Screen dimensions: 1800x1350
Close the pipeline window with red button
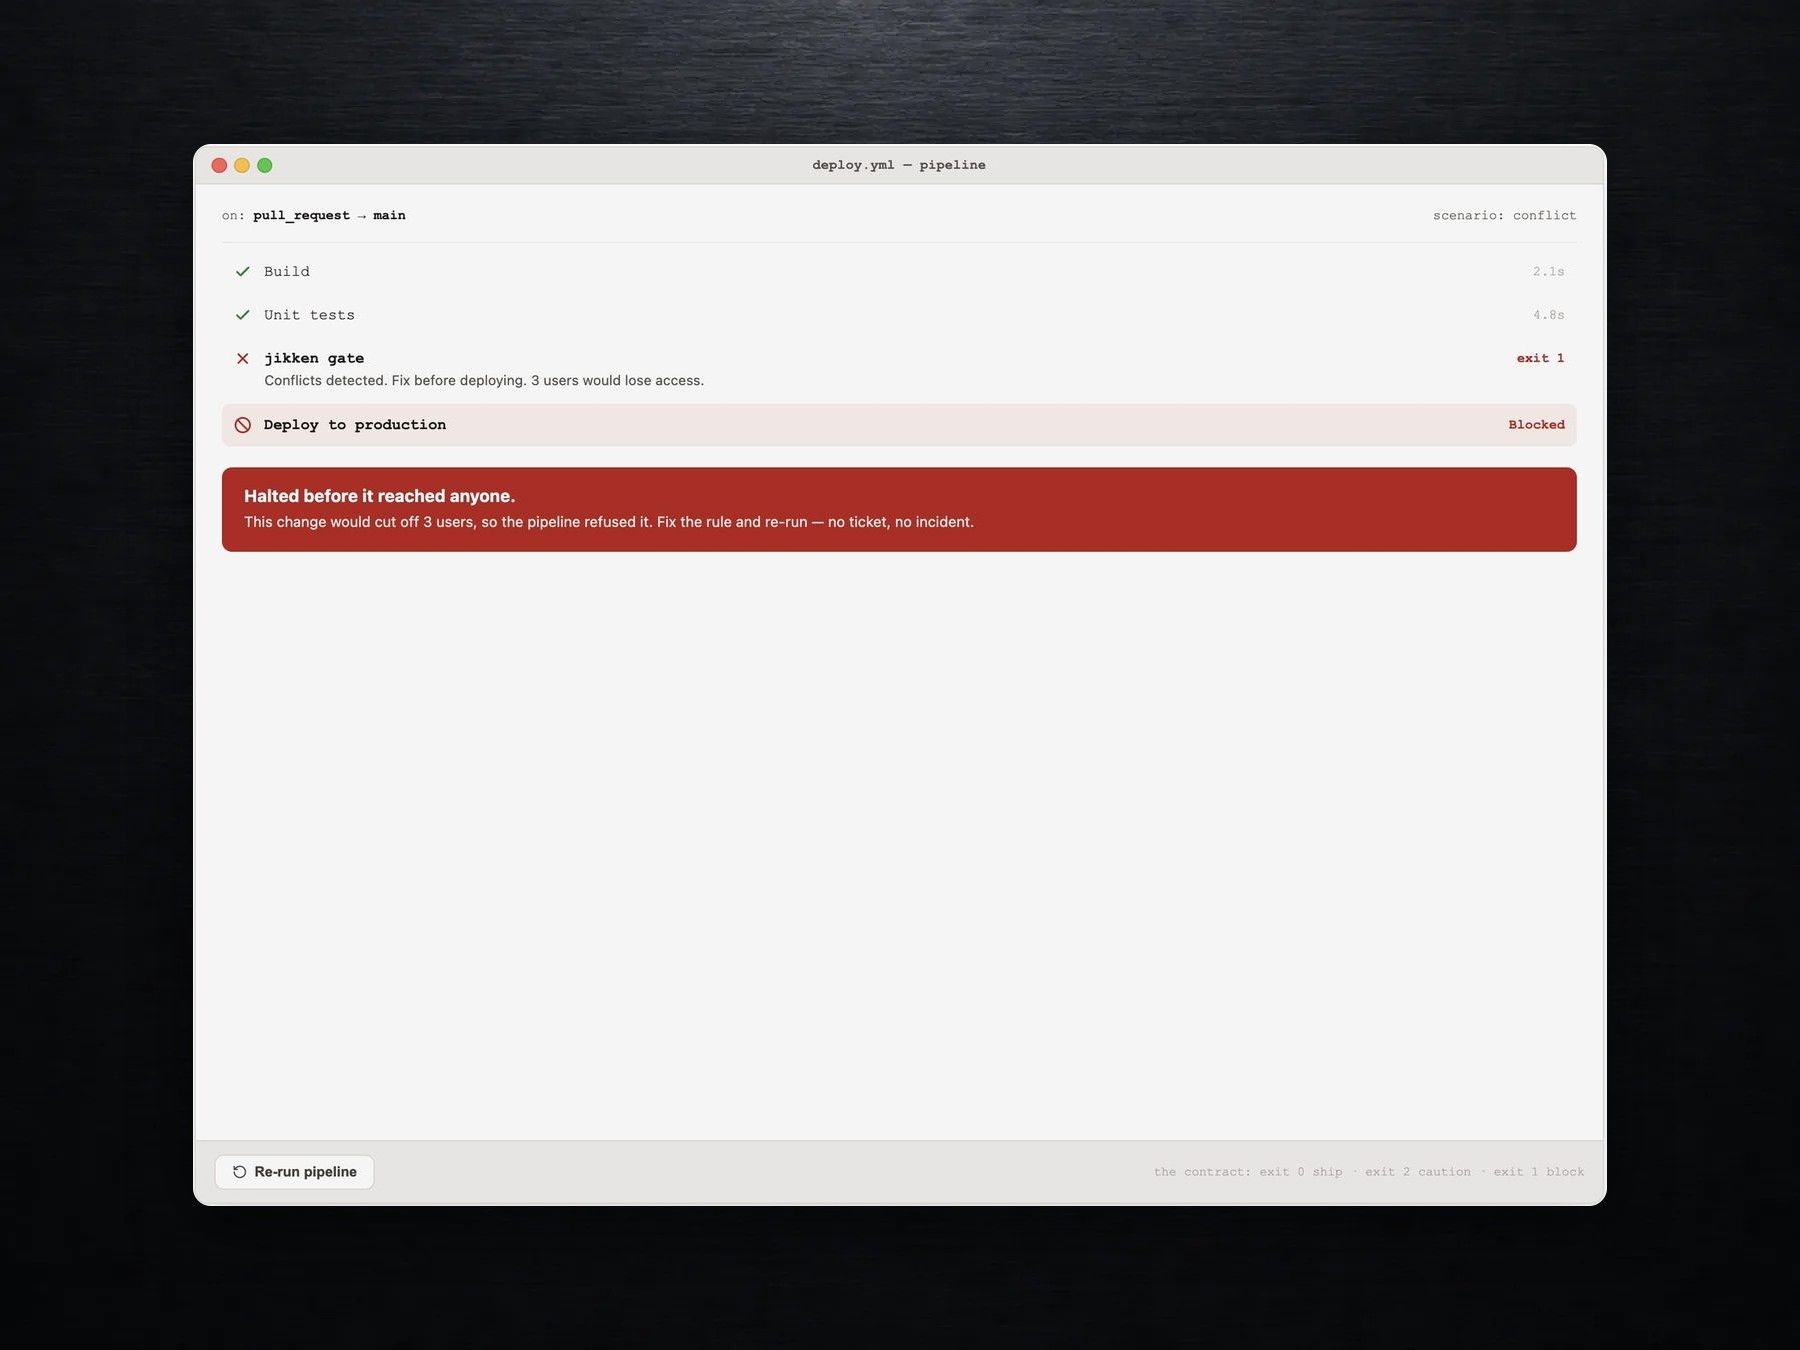click(x=219, y=165)
